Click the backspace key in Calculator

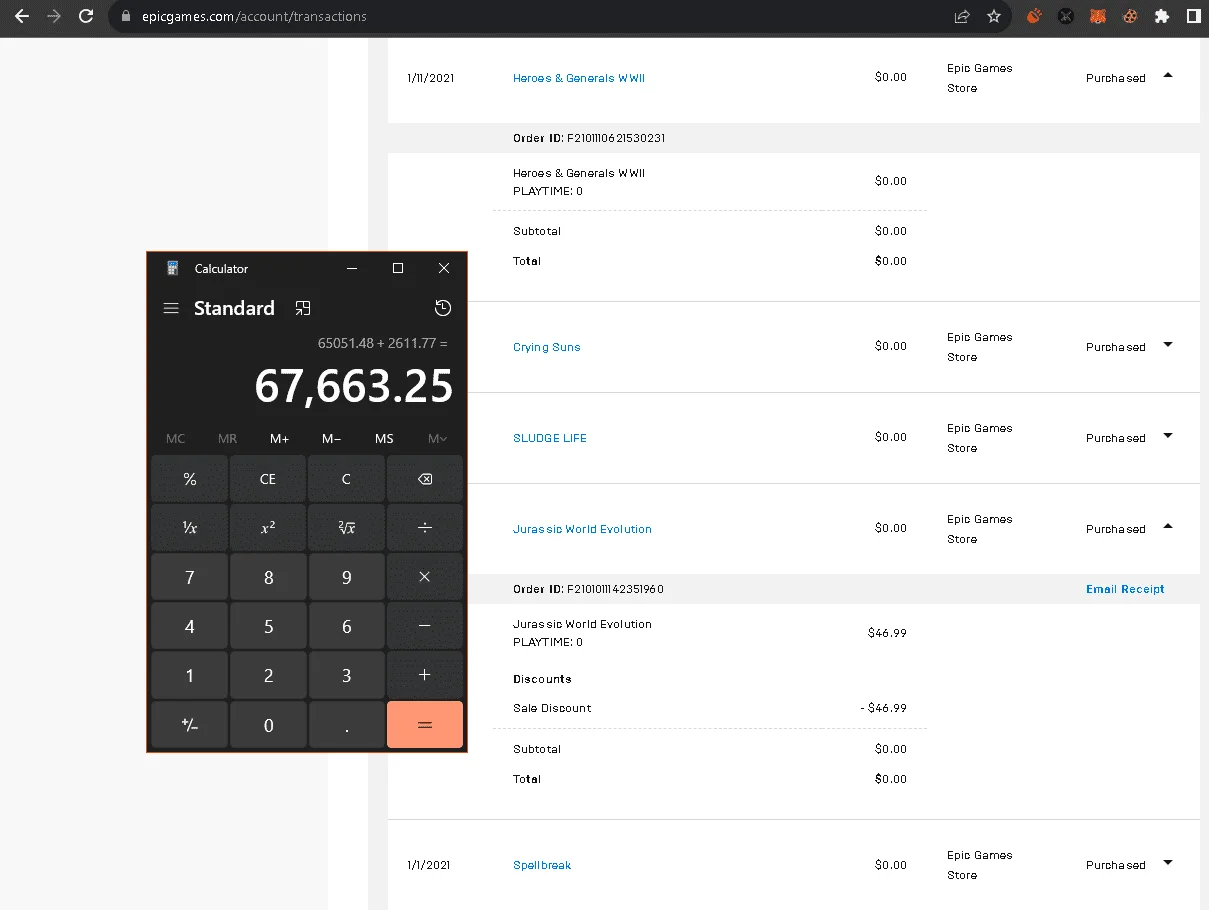point(425,479)
